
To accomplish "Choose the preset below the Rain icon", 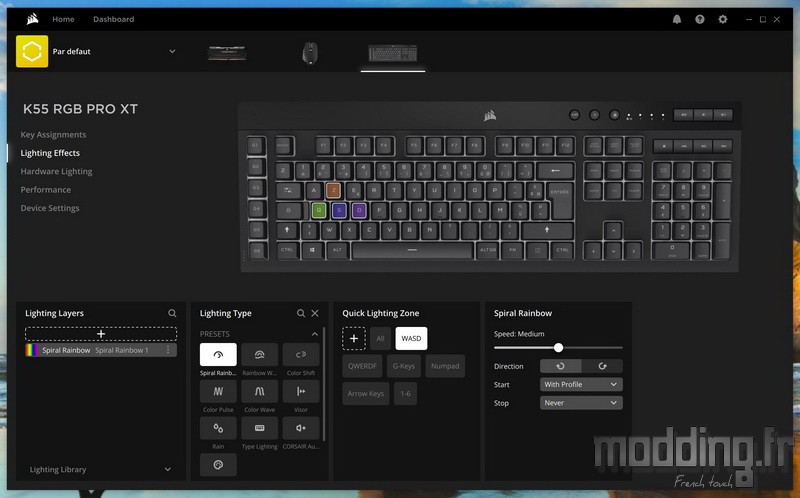I will (x=218, y=465).
